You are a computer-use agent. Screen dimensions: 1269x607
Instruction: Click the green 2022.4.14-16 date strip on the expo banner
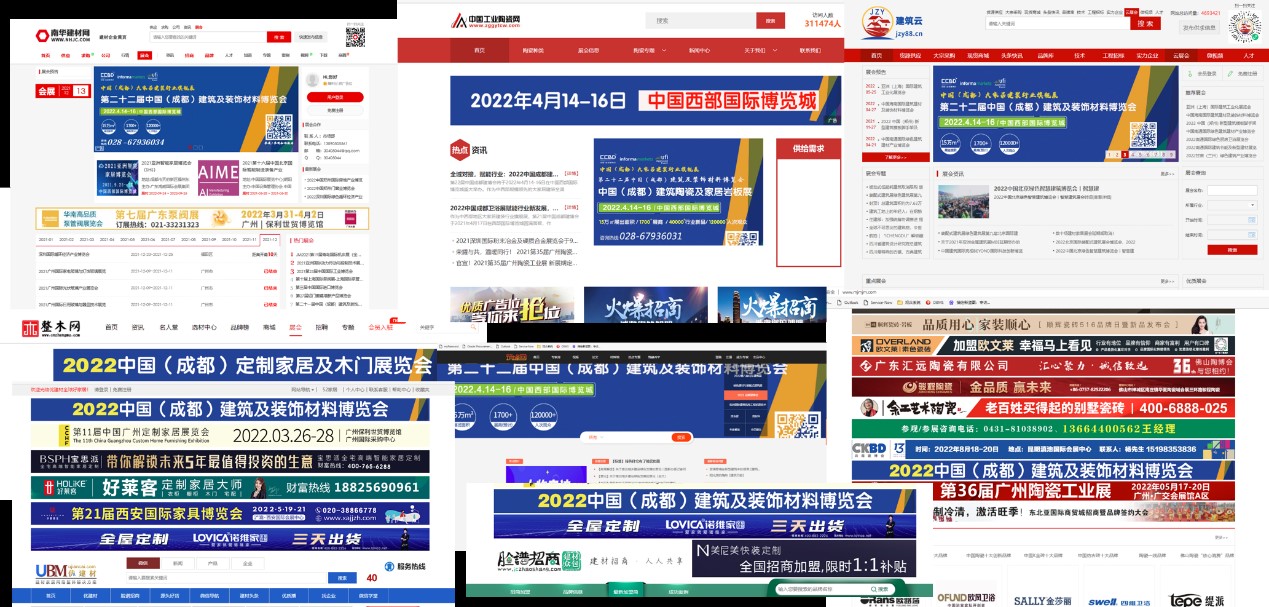click(x=1002, y=123)
